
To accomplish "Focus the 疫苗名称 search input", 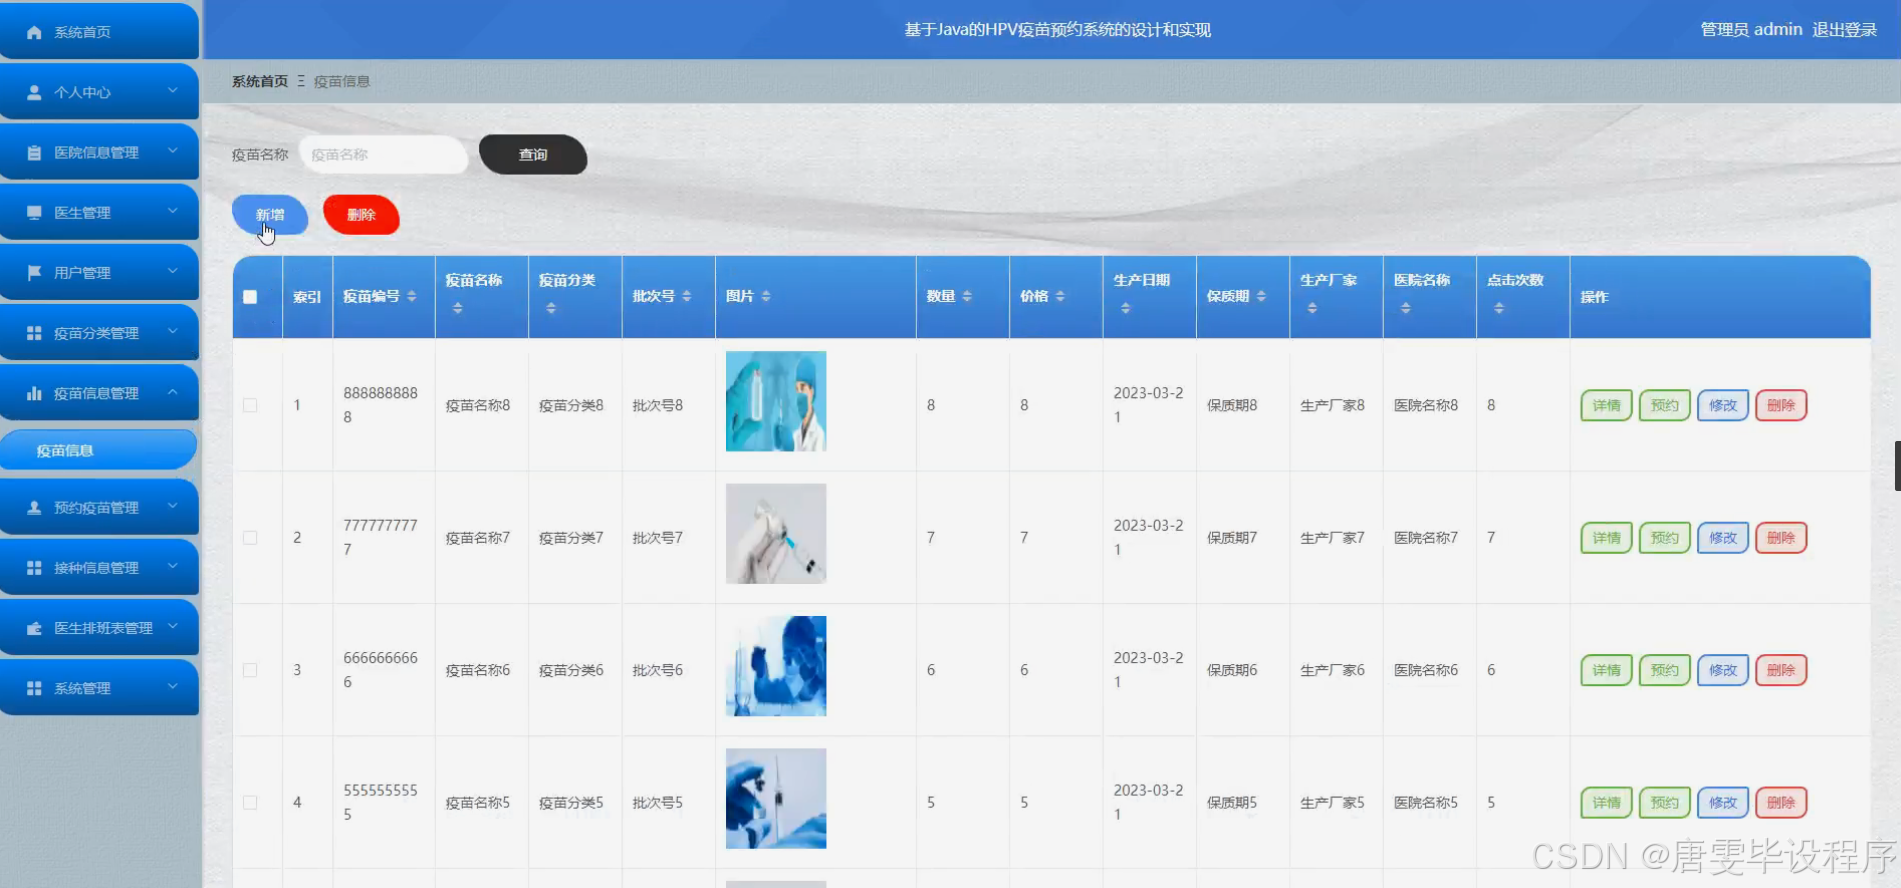I will pos(383,155).
